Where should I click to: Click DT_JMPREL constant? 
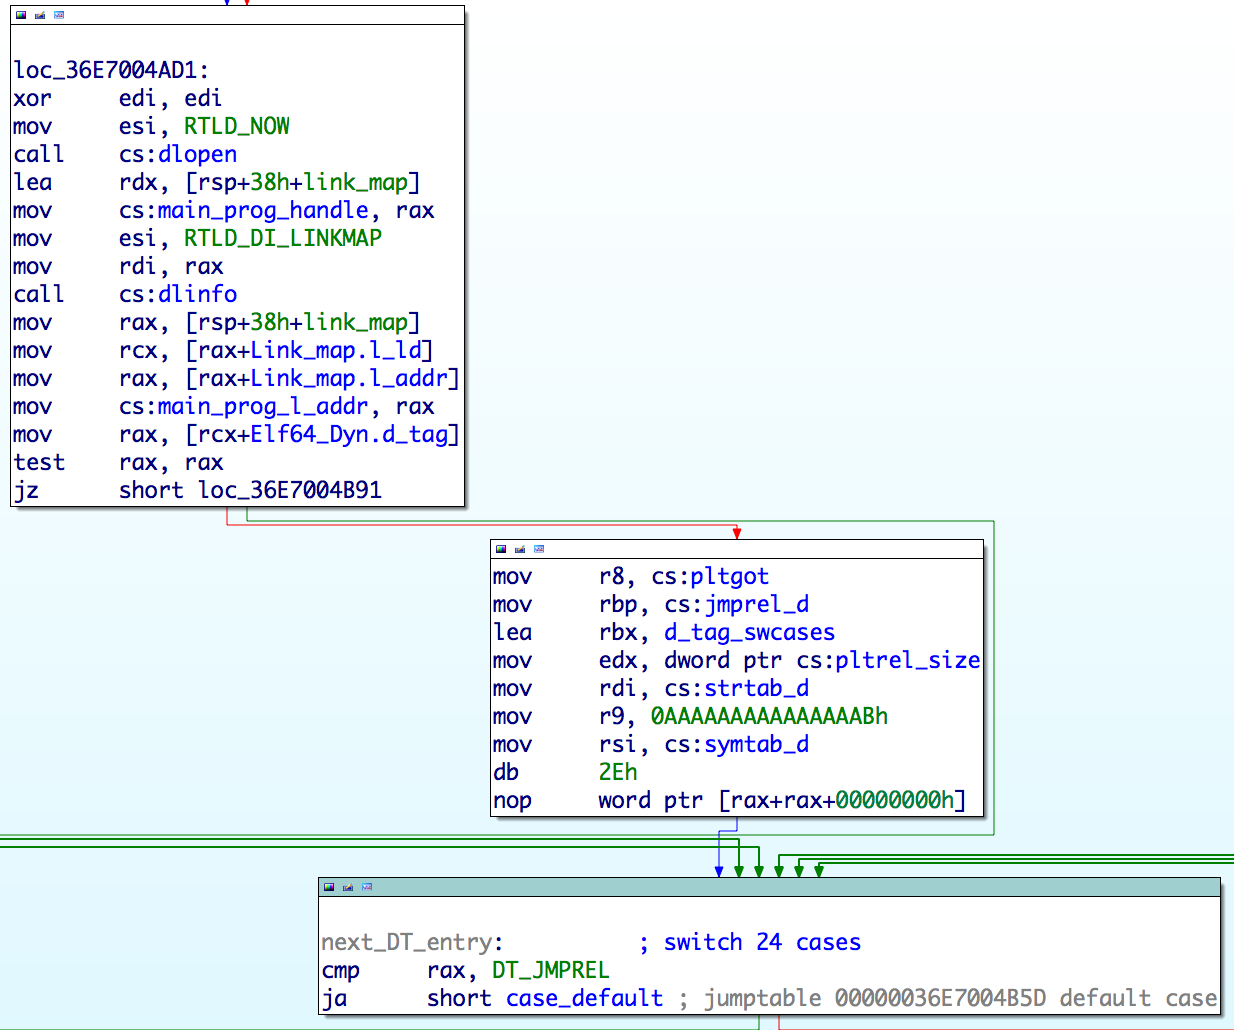point(550,970)
